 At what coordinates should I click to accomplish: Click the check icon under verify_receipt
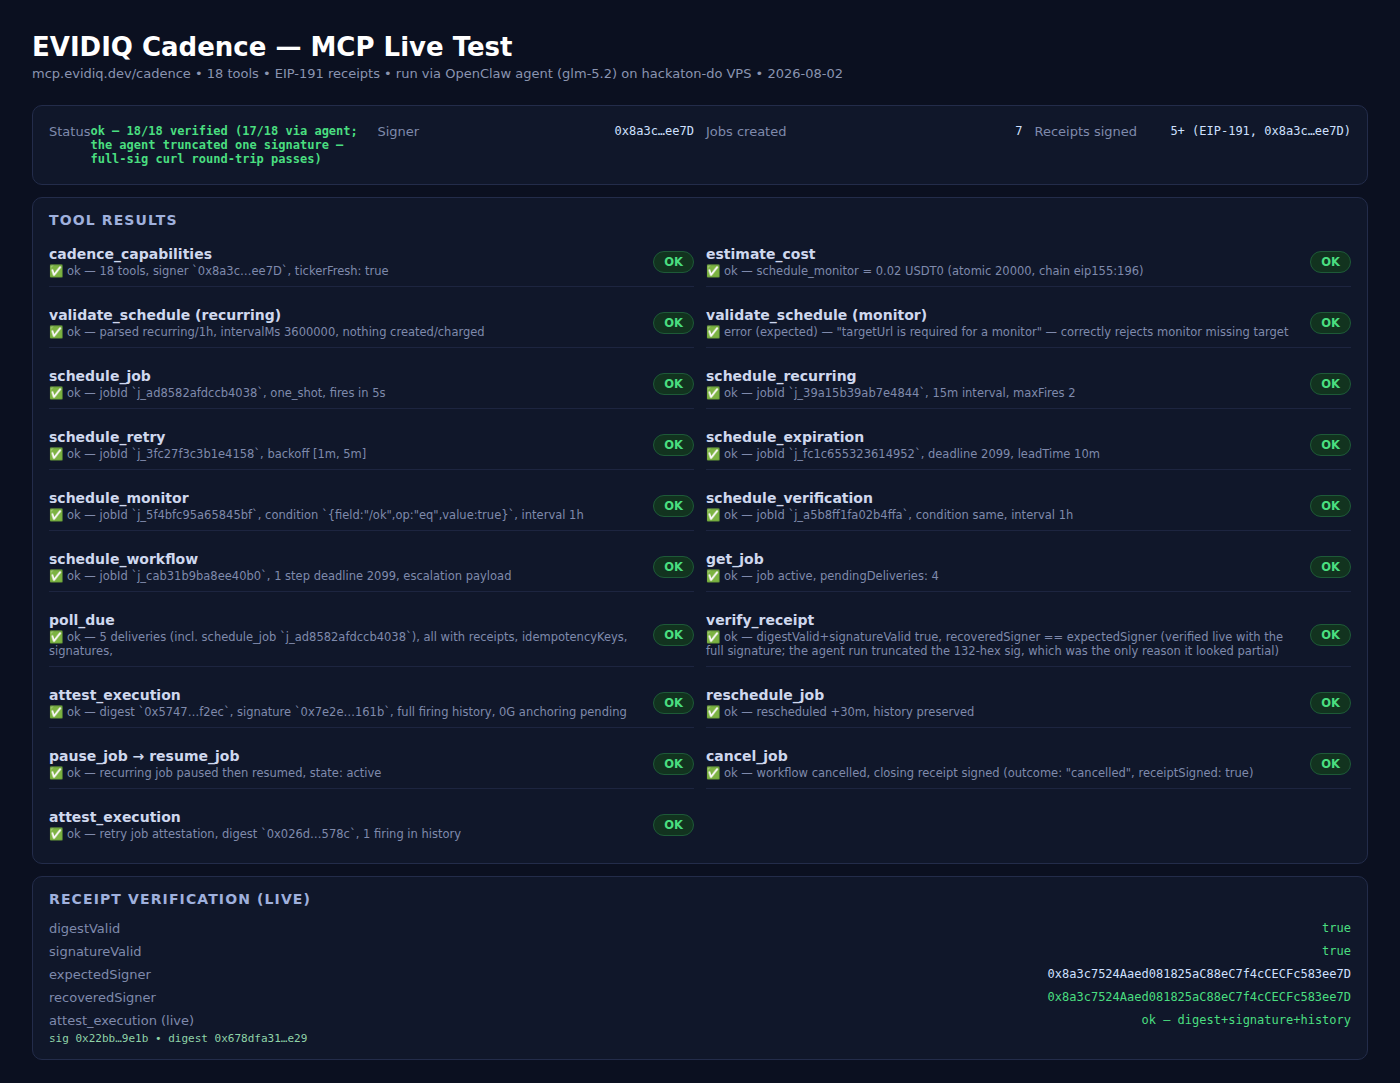pyautogui.click(x=713, y=637)
